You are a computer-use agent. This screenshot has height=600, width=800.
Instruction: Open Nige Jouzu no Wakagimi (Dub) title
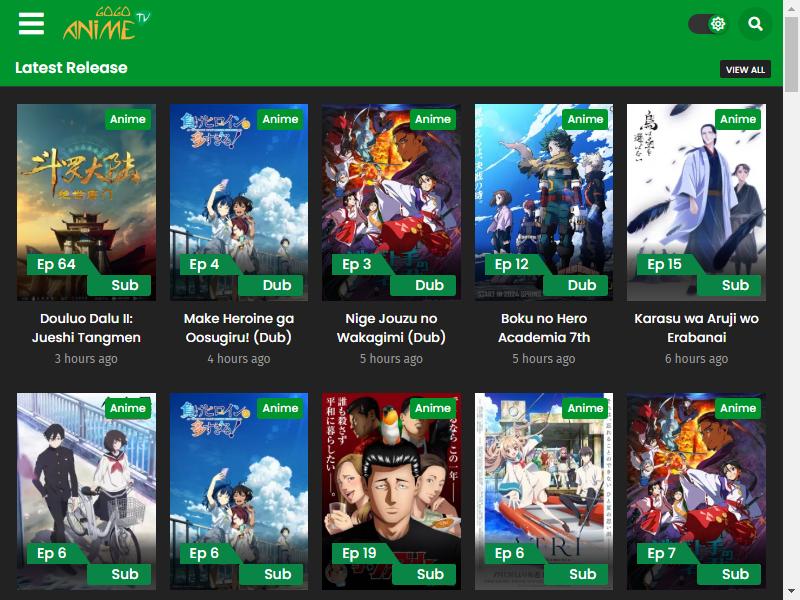(391, 328)
